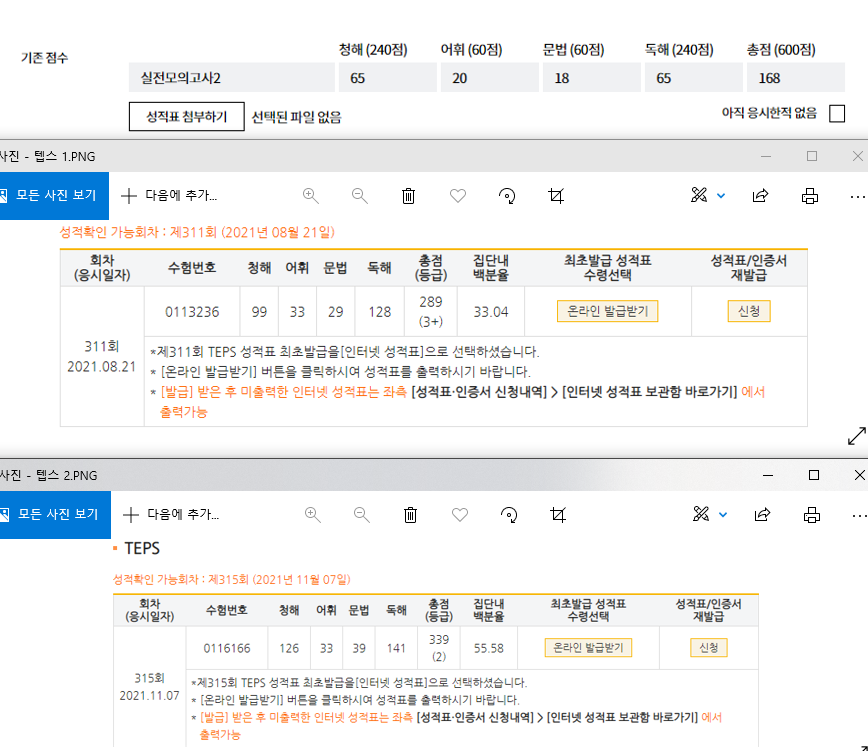The width and height of the screenshot is (868, 751).
Task: Click the 성적표 첨부하기 button
Action: tap(187, 117)
